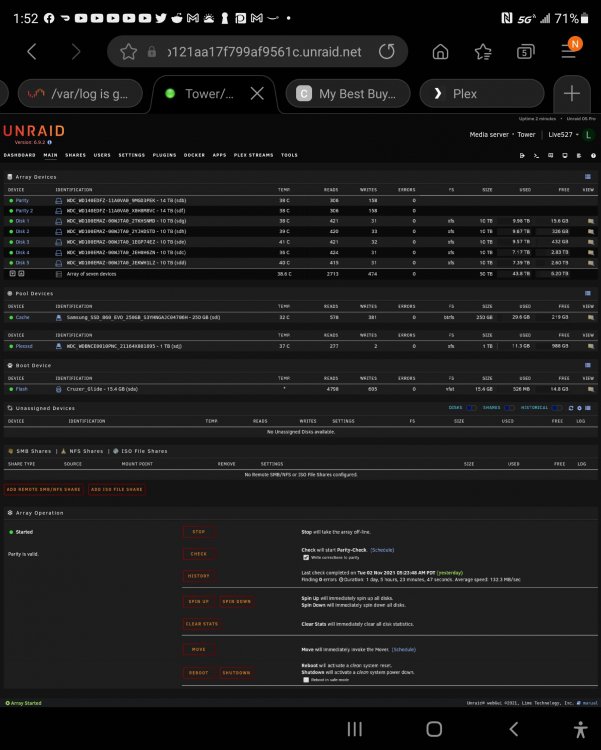This screenshot has height=750, width=601.
Task: Reload the unraid.net page
Action: coord(387,52)
